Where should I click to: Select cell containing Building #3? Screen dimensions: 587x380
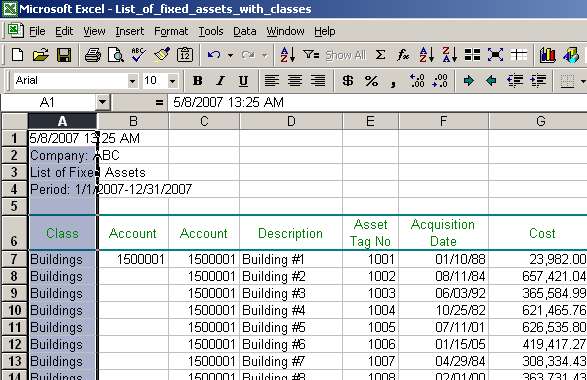pyautogui.click(x=291, y=293)
